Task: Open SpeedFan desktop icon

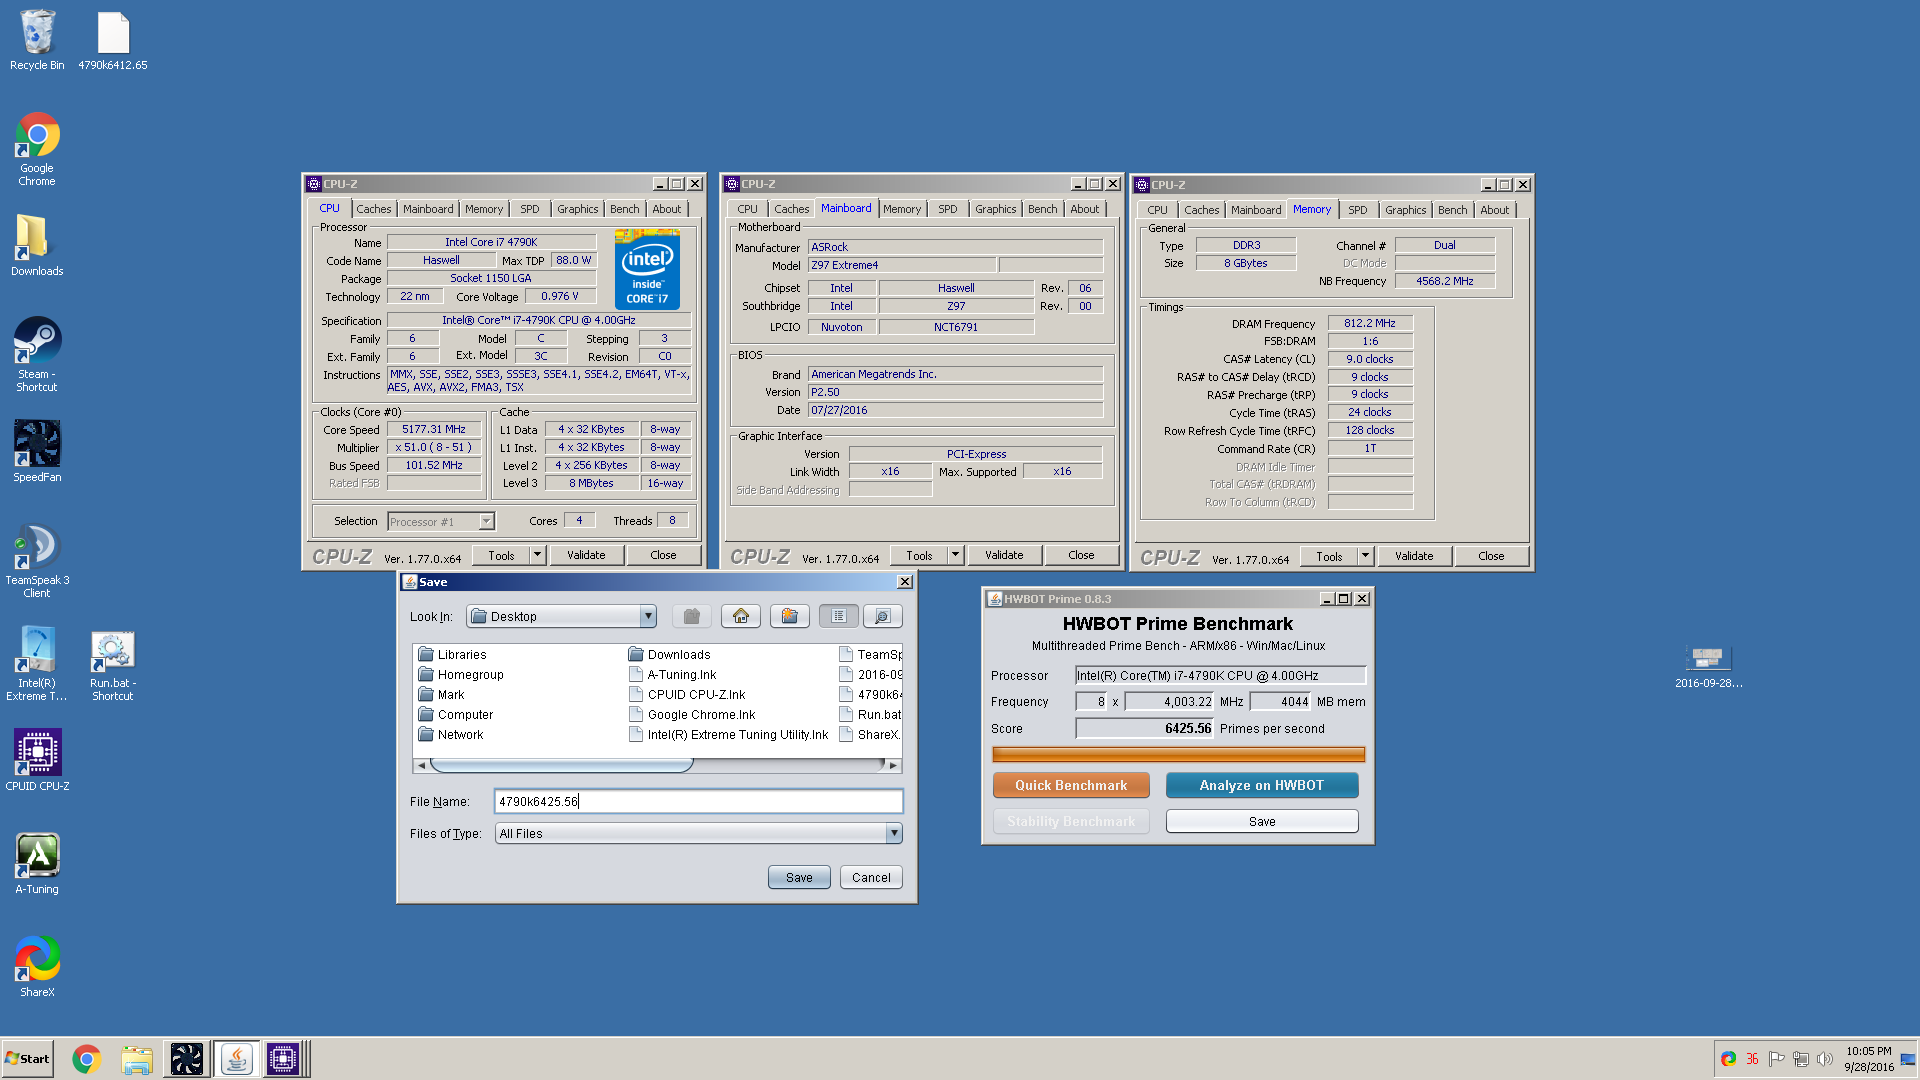Action: (x=37, y=451)
